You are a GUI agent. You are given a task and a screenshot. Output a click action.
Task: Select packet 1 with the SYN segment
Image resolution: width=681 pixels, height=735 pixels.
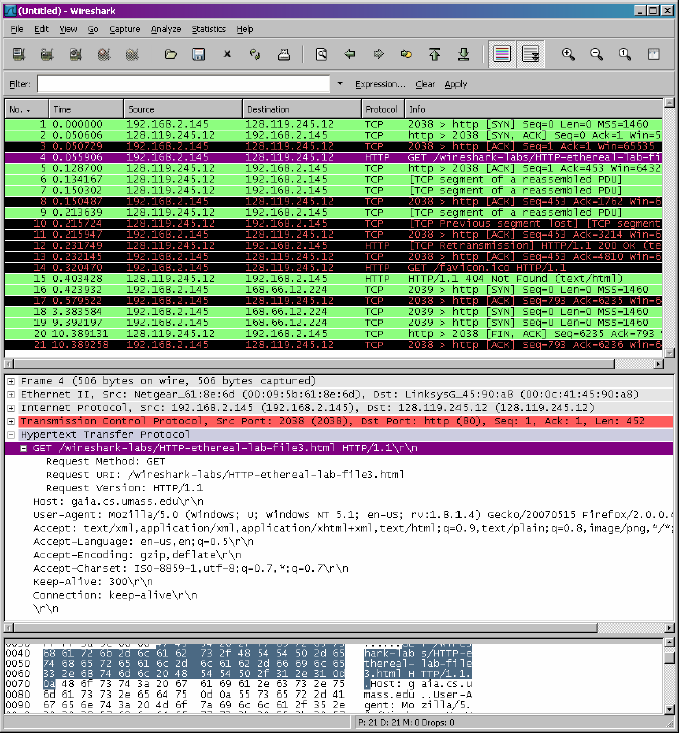click(x=334, y=124)
